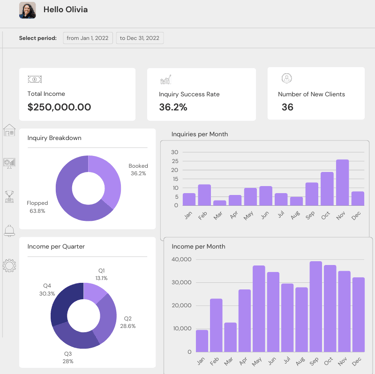Click the chart icon above Inquiry Success Rate
Image resolution: width=375 pixels, height=374 pixels.
166,79
